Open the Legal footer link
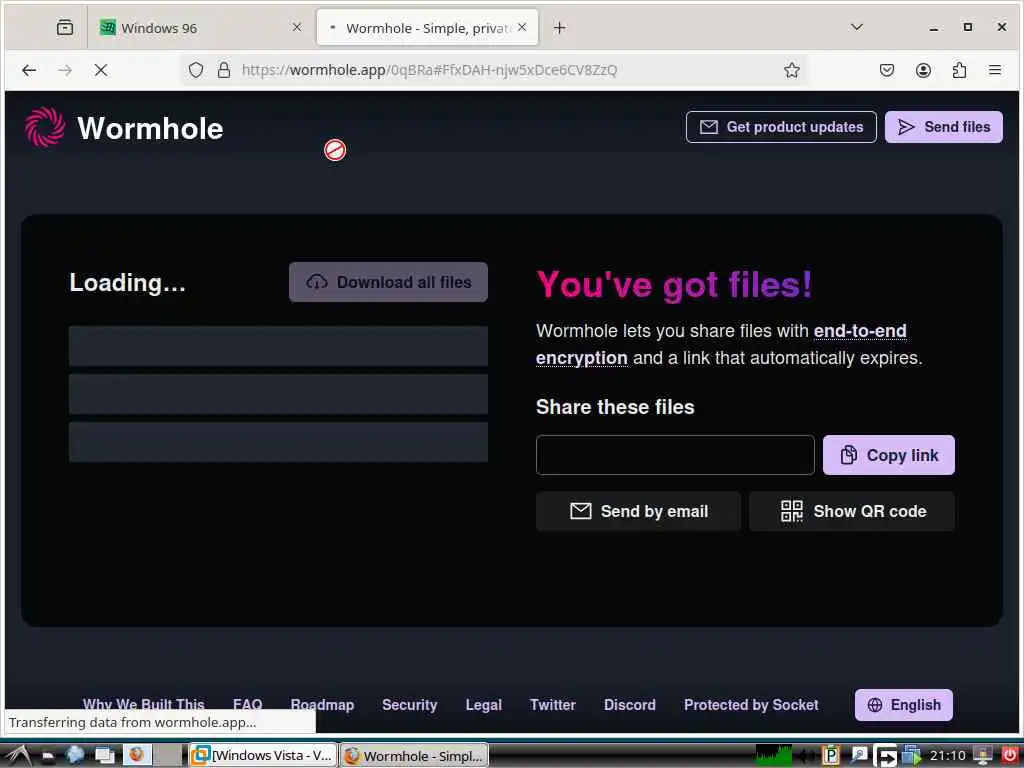The height and width of the screenshot is (768, 1024). [x=484, y=705]
